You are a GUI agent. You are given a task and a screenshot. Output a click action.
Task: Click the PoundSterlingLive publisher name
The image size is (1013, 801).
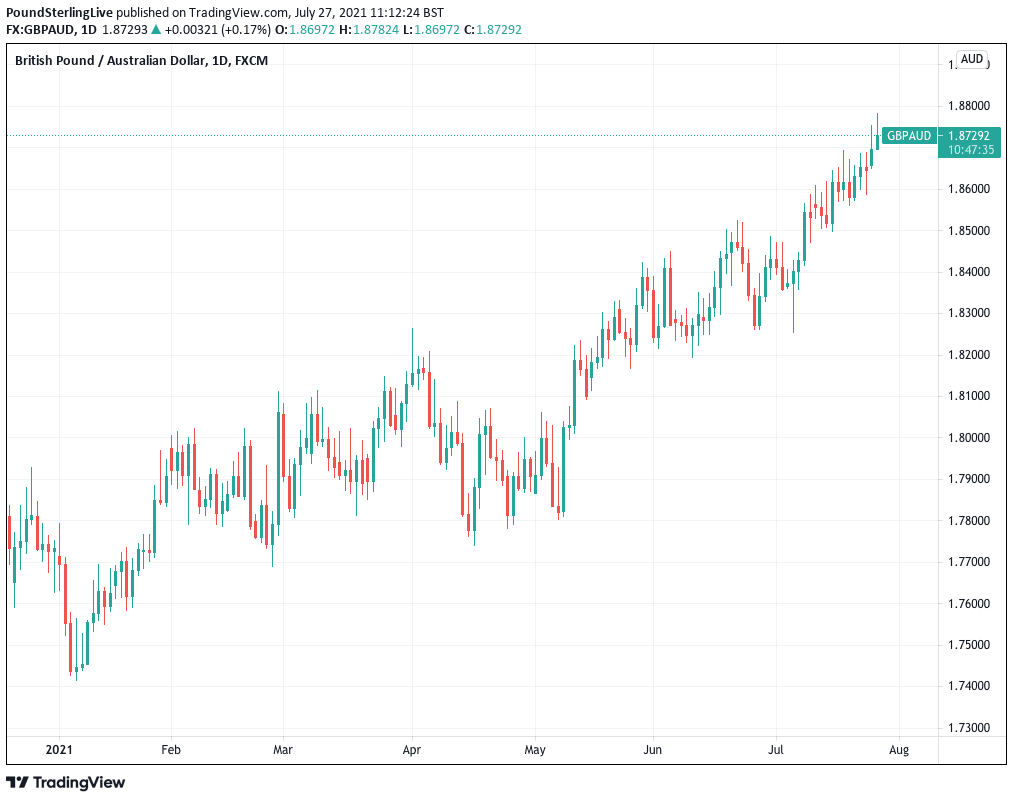pos(59,13)
